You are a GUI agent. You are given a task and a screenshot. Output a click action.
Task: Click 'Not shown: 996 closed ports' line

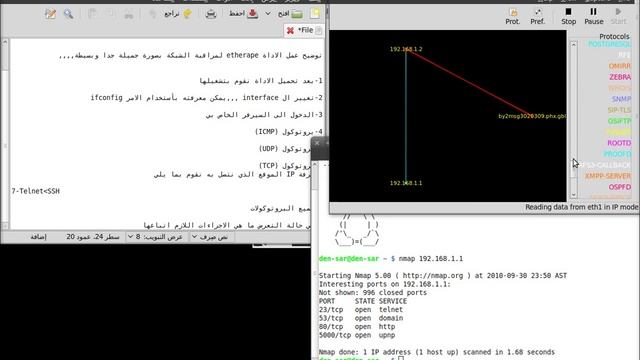[373, 293]
